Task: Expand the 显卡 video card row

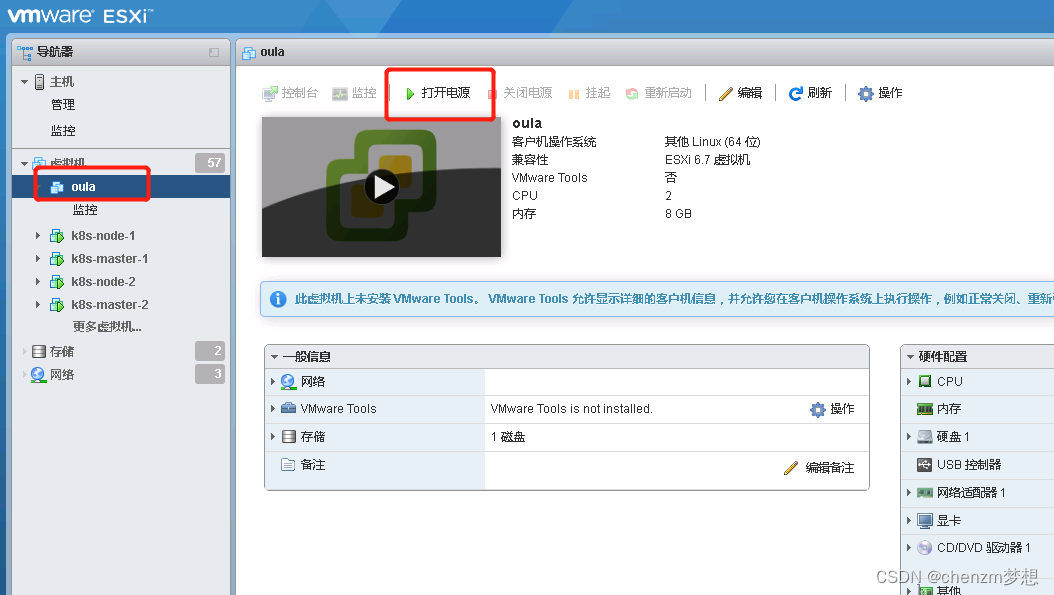Action: [909, 520]
